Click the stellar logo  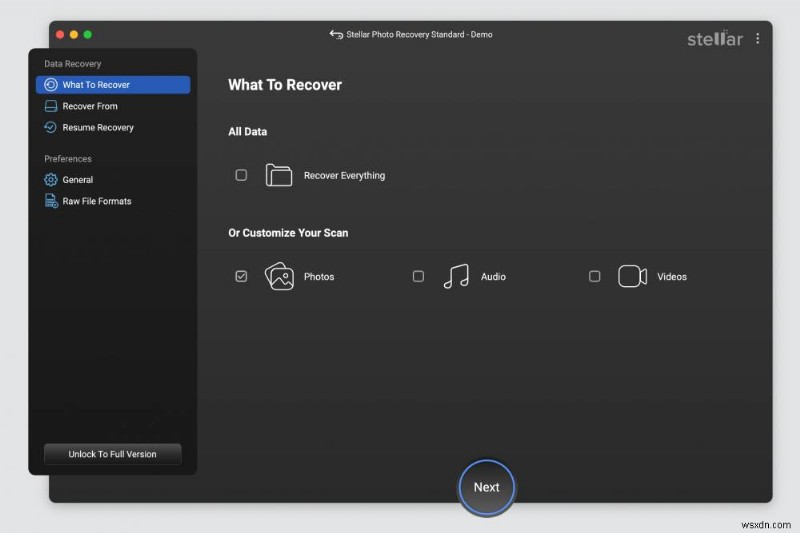click(714, 39)
